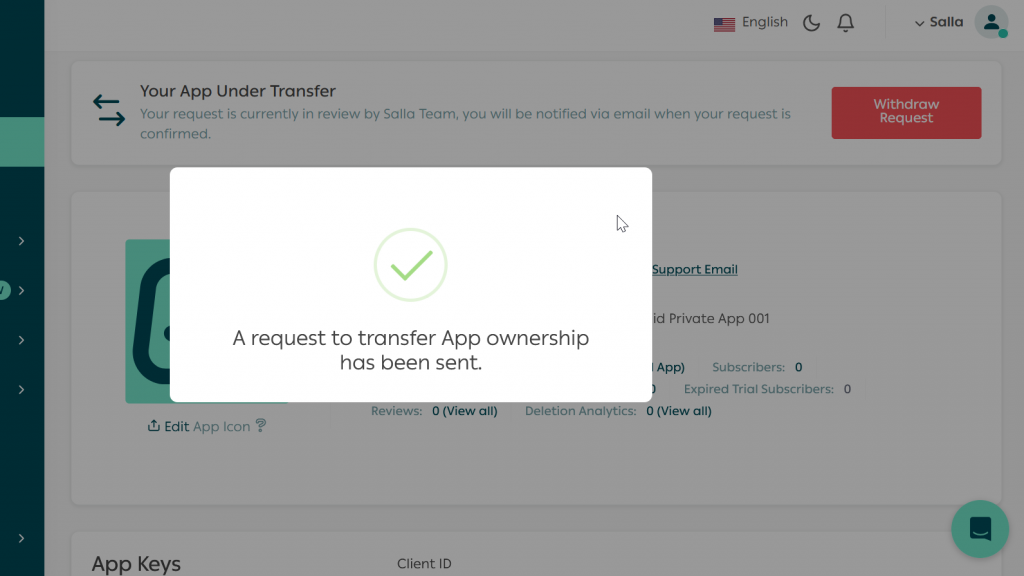Select the highlighted sidebar menu item

(x=22, y=141)
